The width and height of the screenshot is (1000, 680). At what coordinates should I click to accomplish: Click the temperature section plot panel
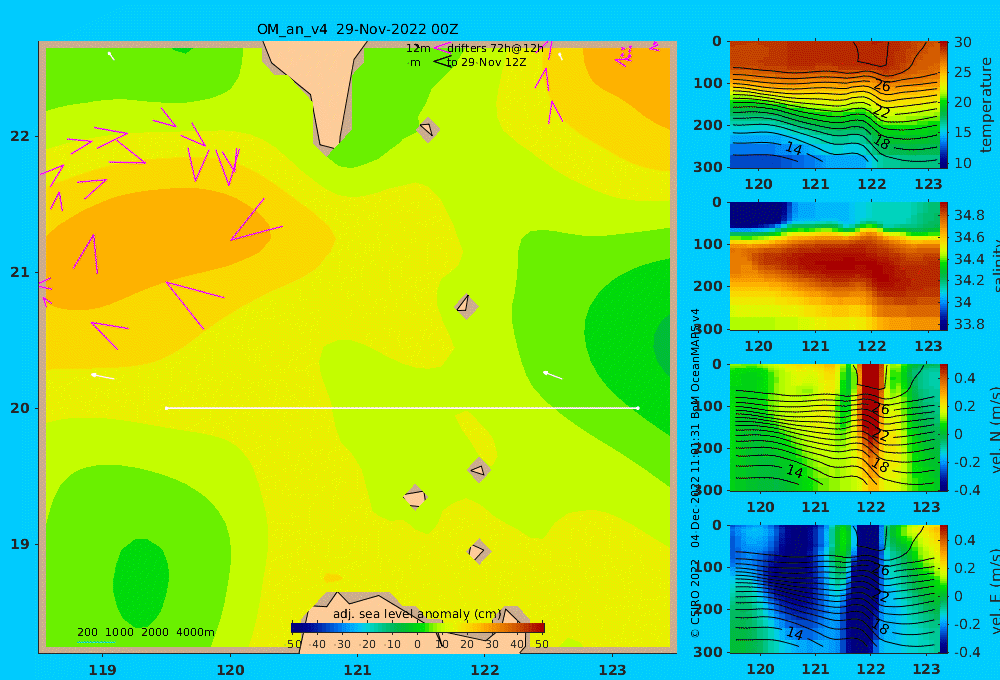834,105
